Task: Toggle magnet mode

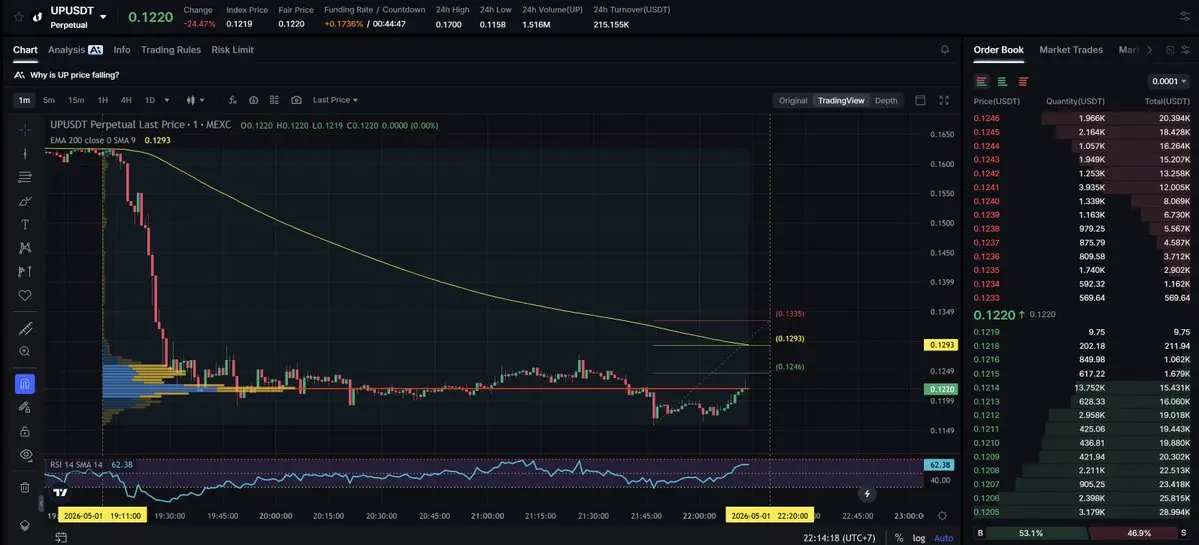Action: pyautogui.click(x=24, y=384)
